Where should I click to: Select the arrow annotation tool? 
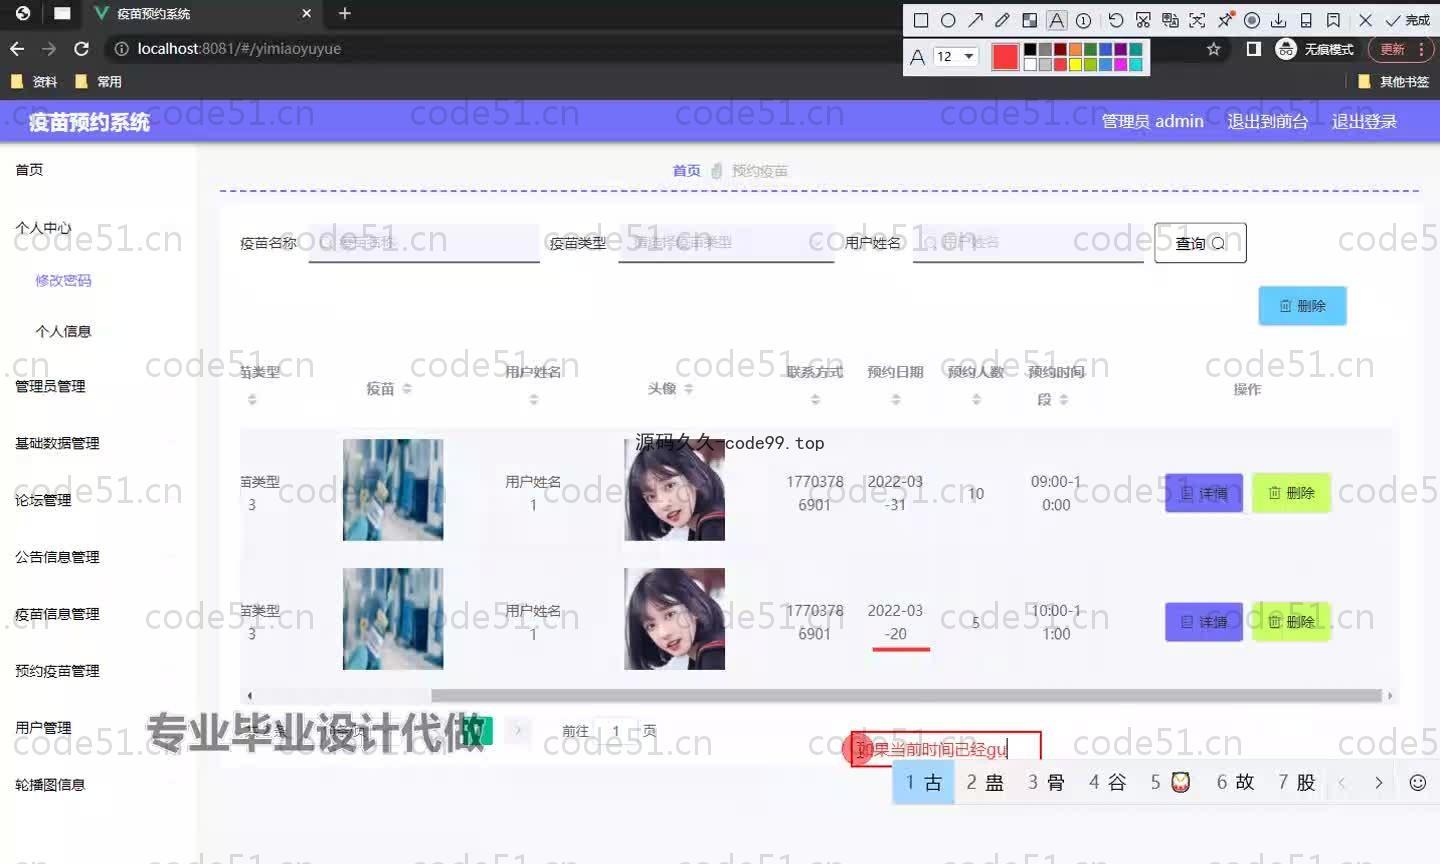(975, 20)
